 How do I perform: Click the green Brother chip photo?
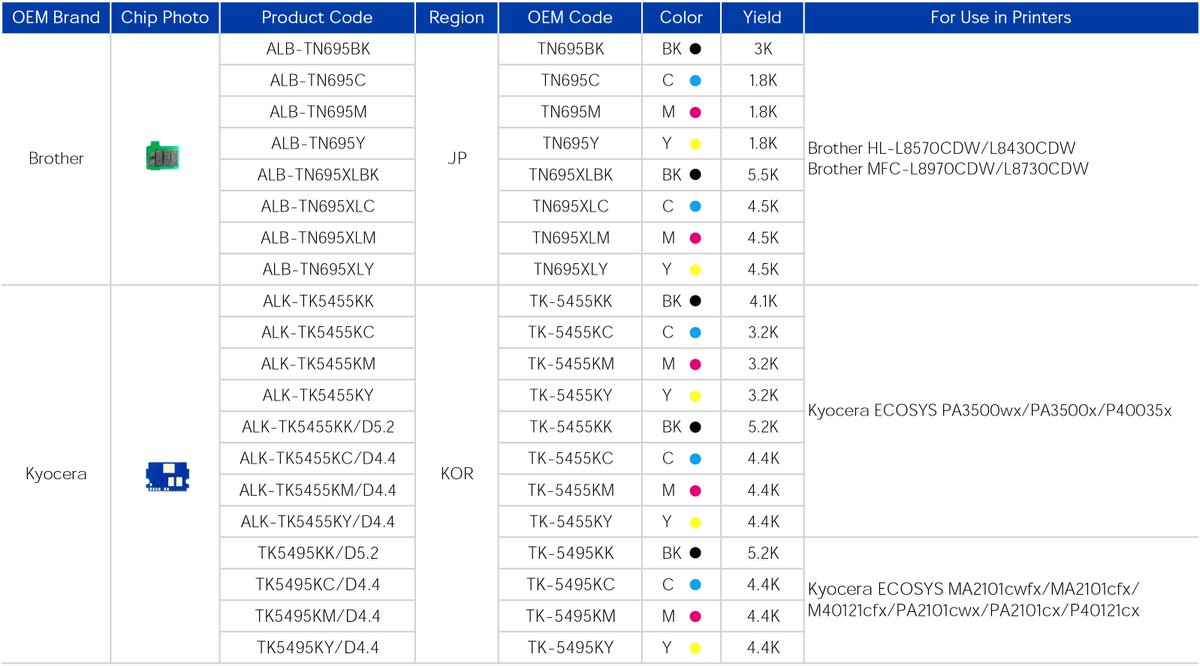pos(163,157)
